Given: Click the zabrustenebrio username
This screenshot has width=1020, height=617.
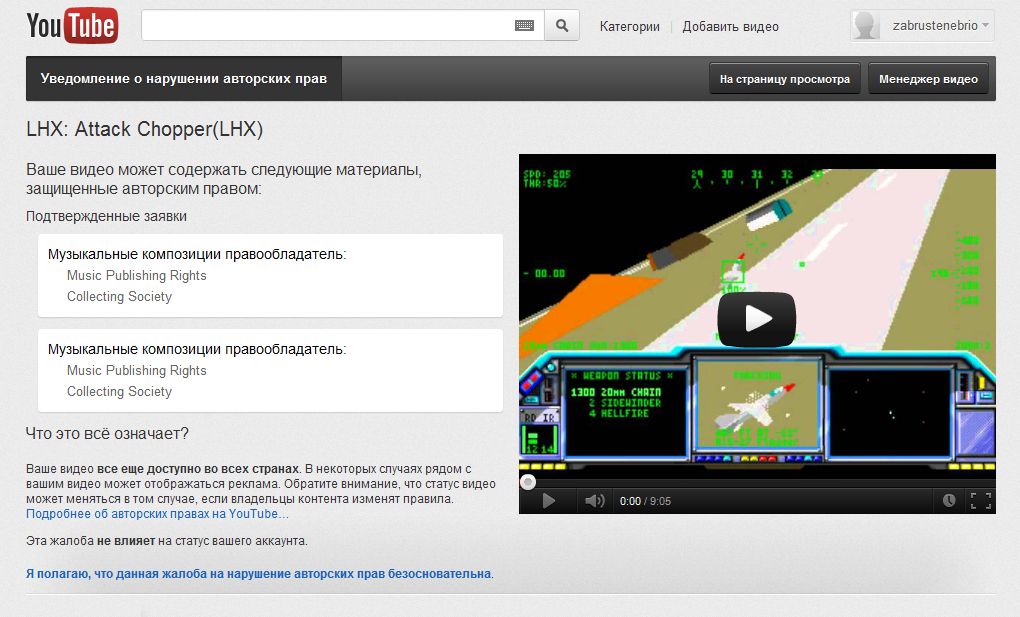Looking at the screenshot, I should tap(935, 25).
